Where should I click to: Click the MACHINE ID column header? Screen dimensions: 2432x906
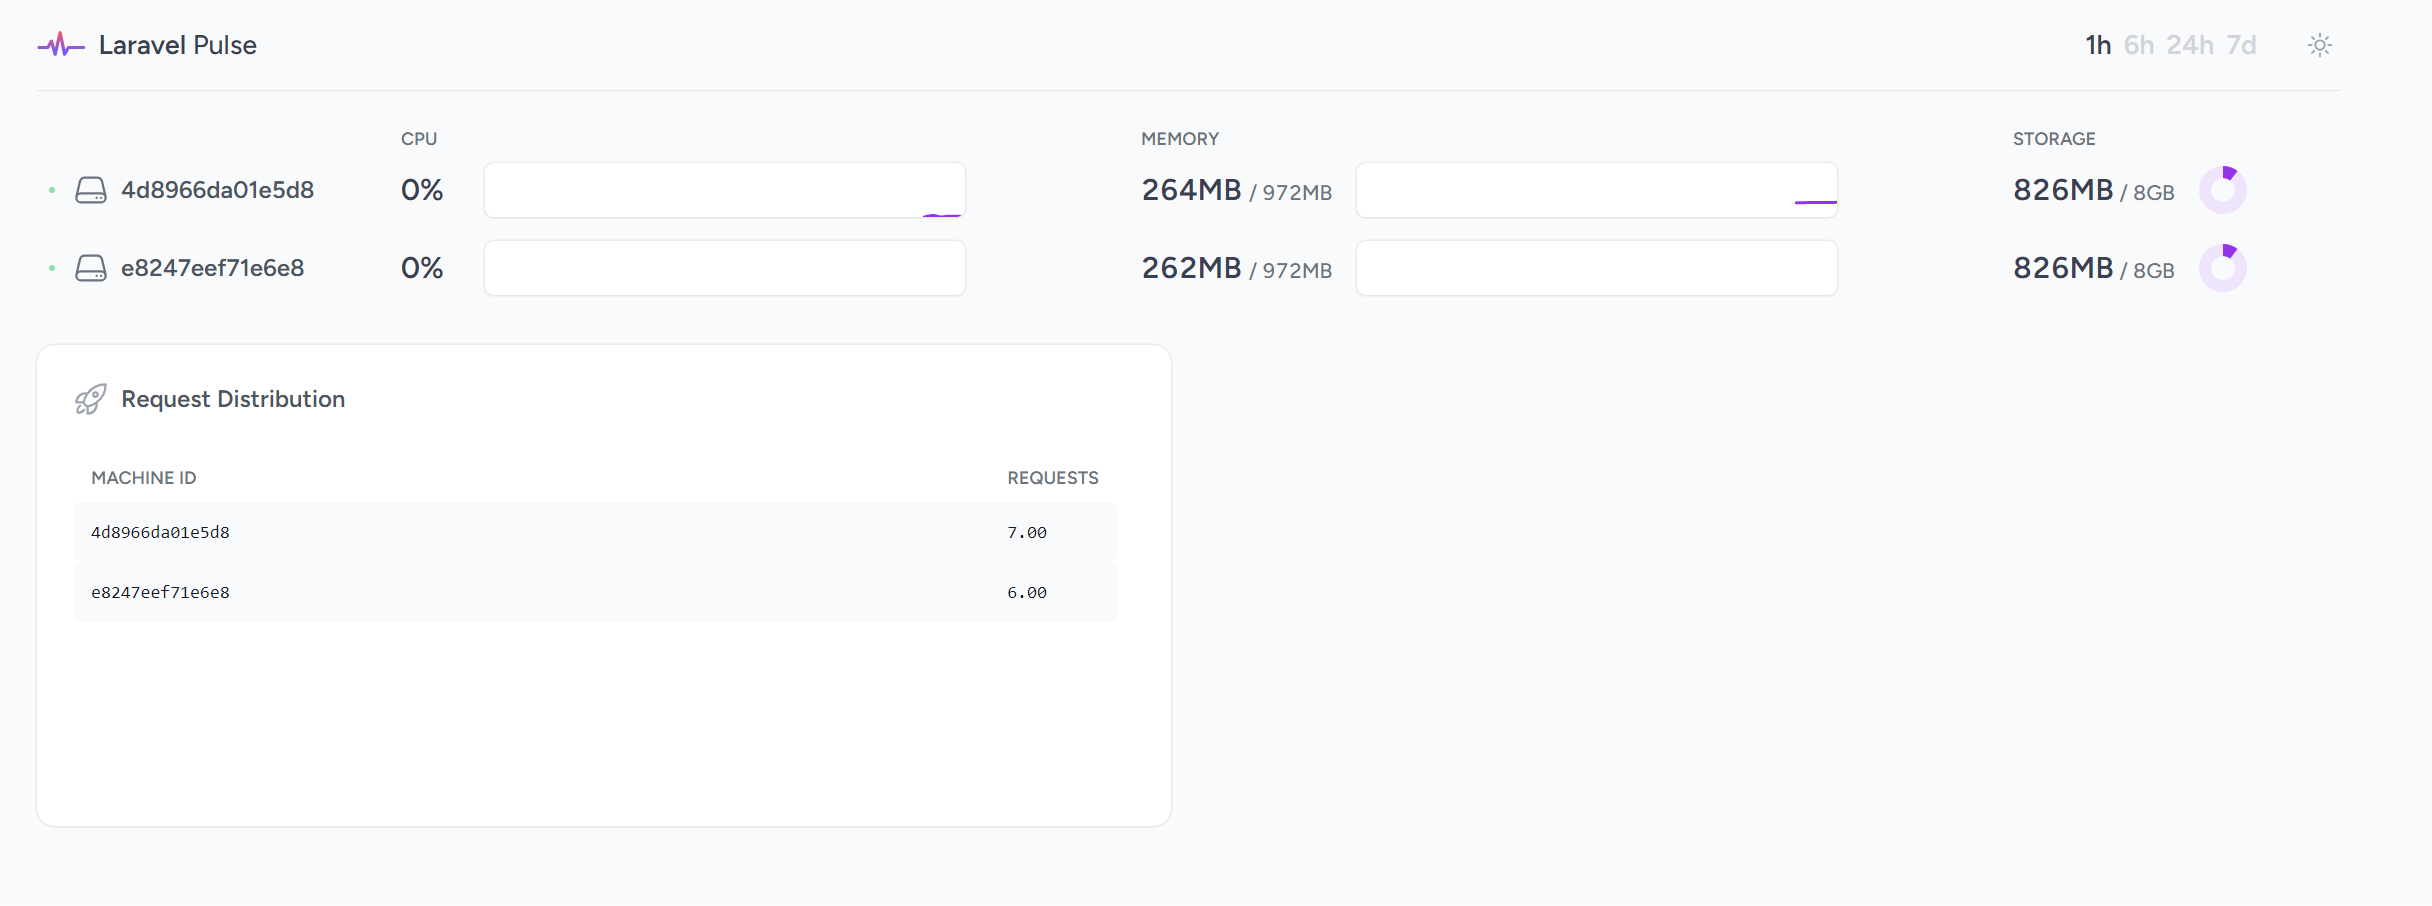(144, 478)
